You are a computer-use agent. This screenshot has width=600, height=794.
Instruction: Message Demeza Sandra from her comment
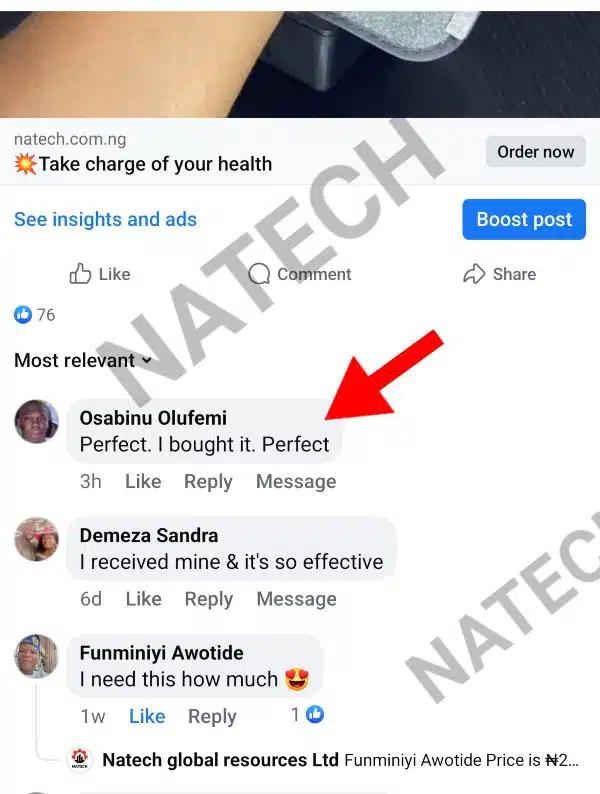tap(297, 599)
